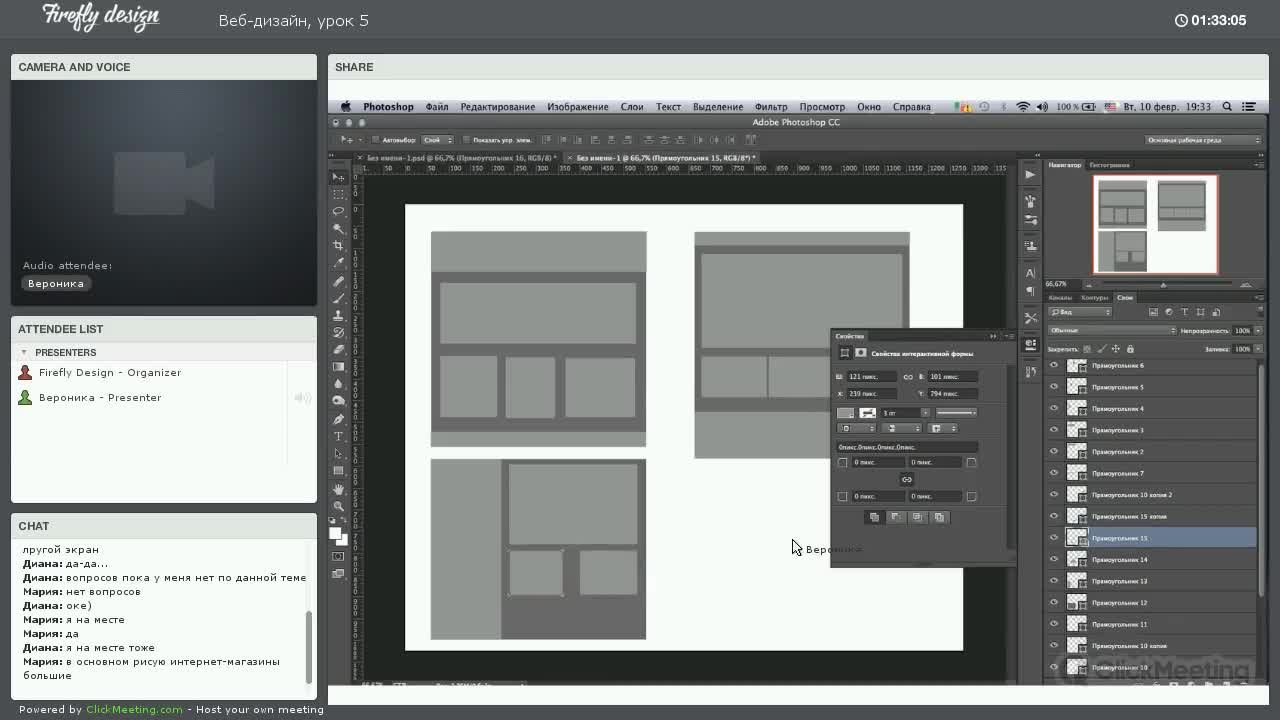
Task: Toggle visibility of Прямоугольник 4 layer
Action: tap(1054, 408)
